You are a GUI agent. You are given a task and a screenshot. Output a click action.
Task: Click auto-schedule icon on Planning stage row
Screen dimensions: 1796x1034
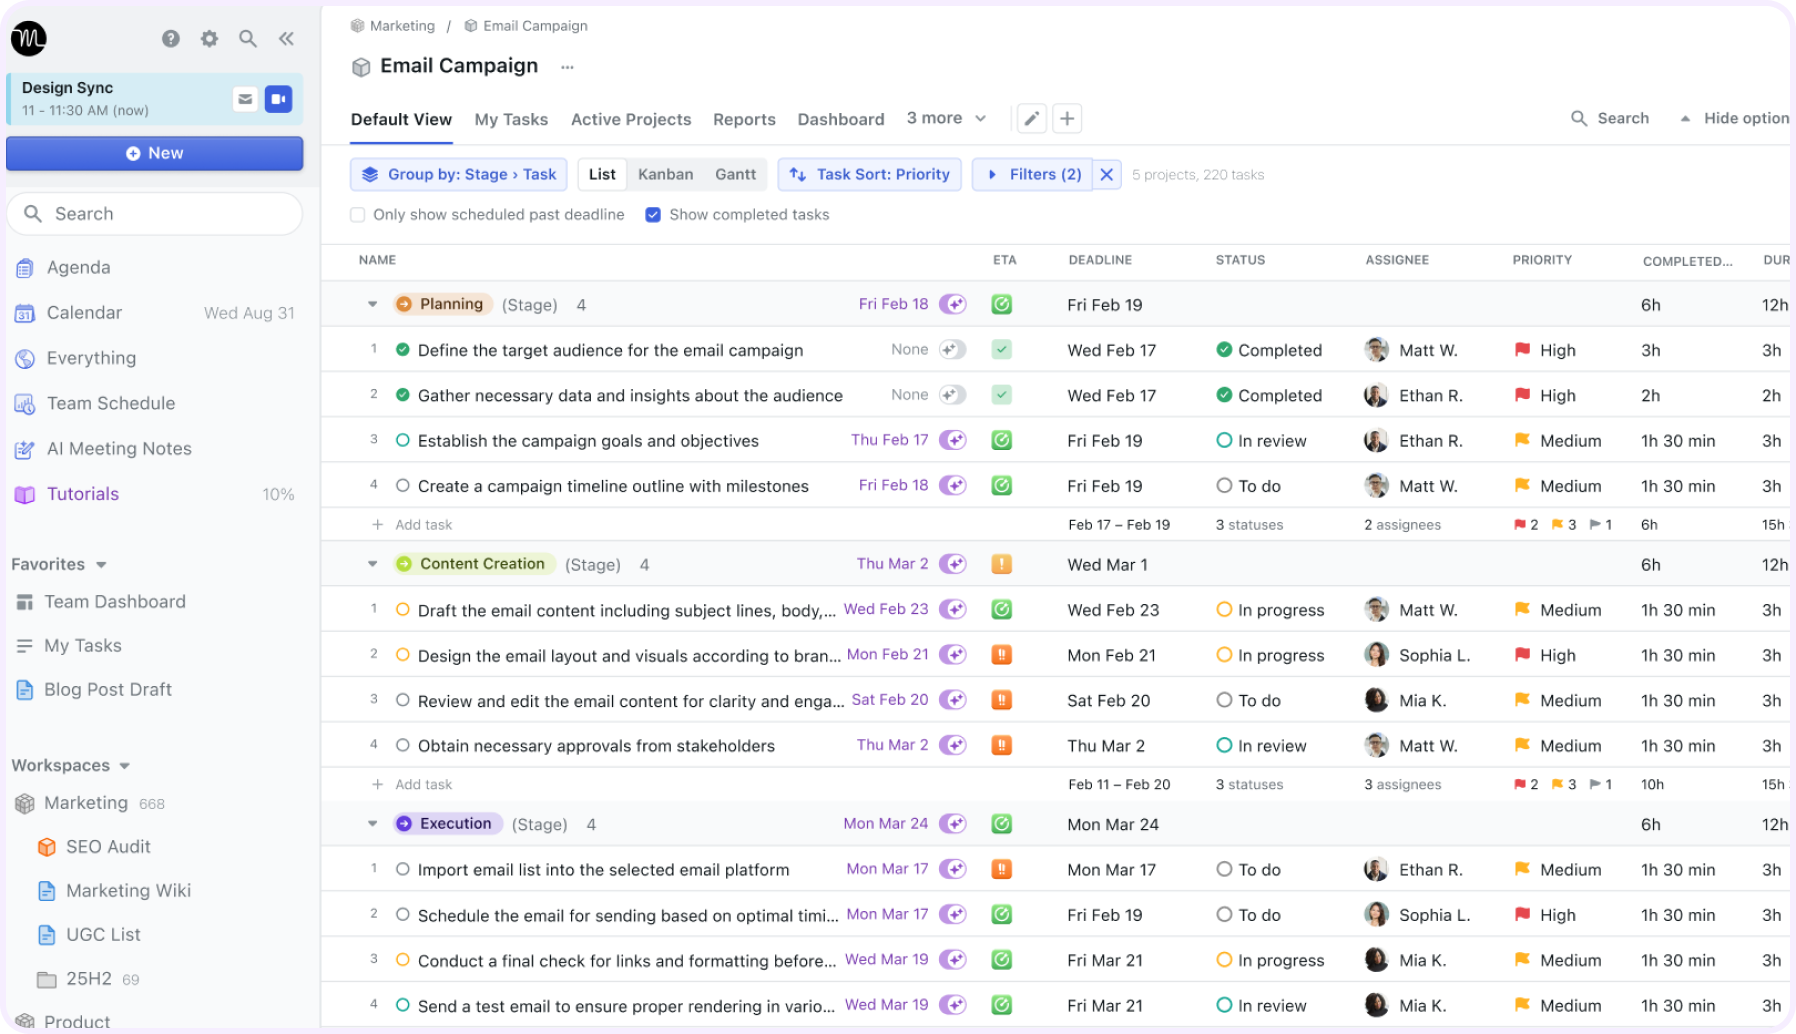point(953,304)
